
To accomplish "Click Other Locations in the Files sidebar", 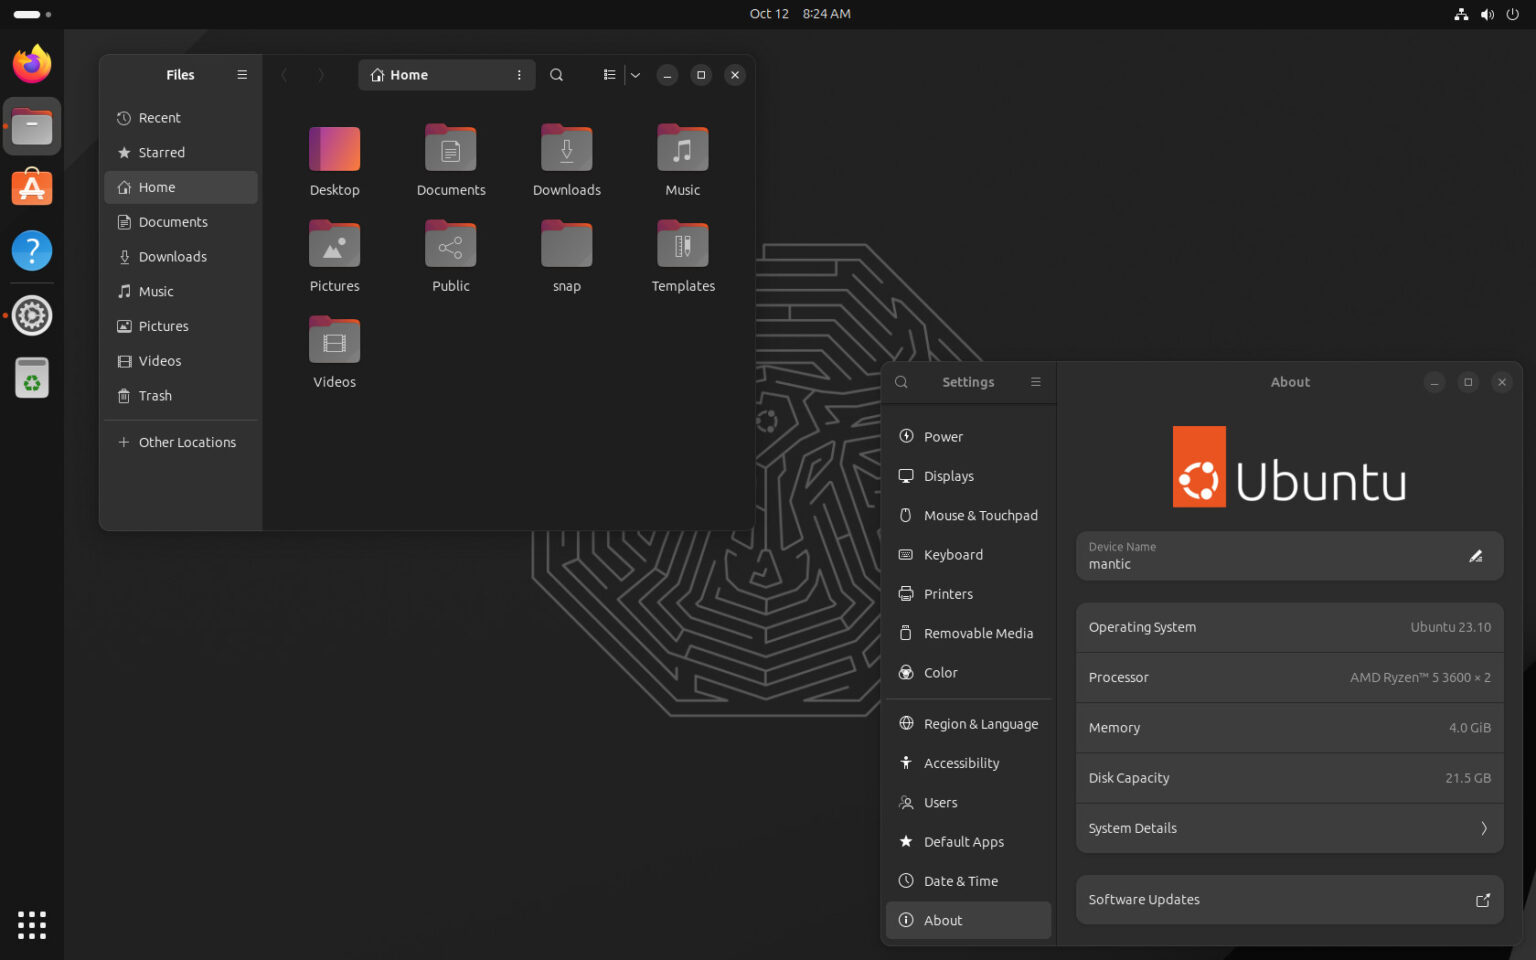I will [x=188, y=441].
